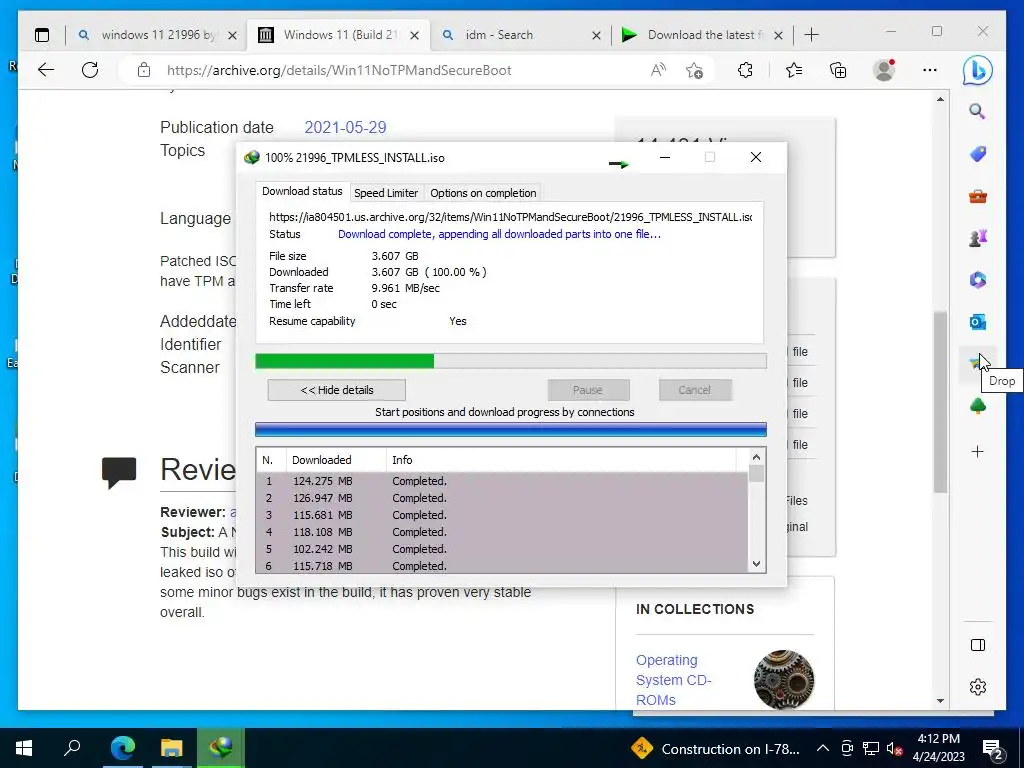Open the Edge tab actions menu icon
Image resolution: width=1024 pixels, height=768 pixels.
click(42, 35)
